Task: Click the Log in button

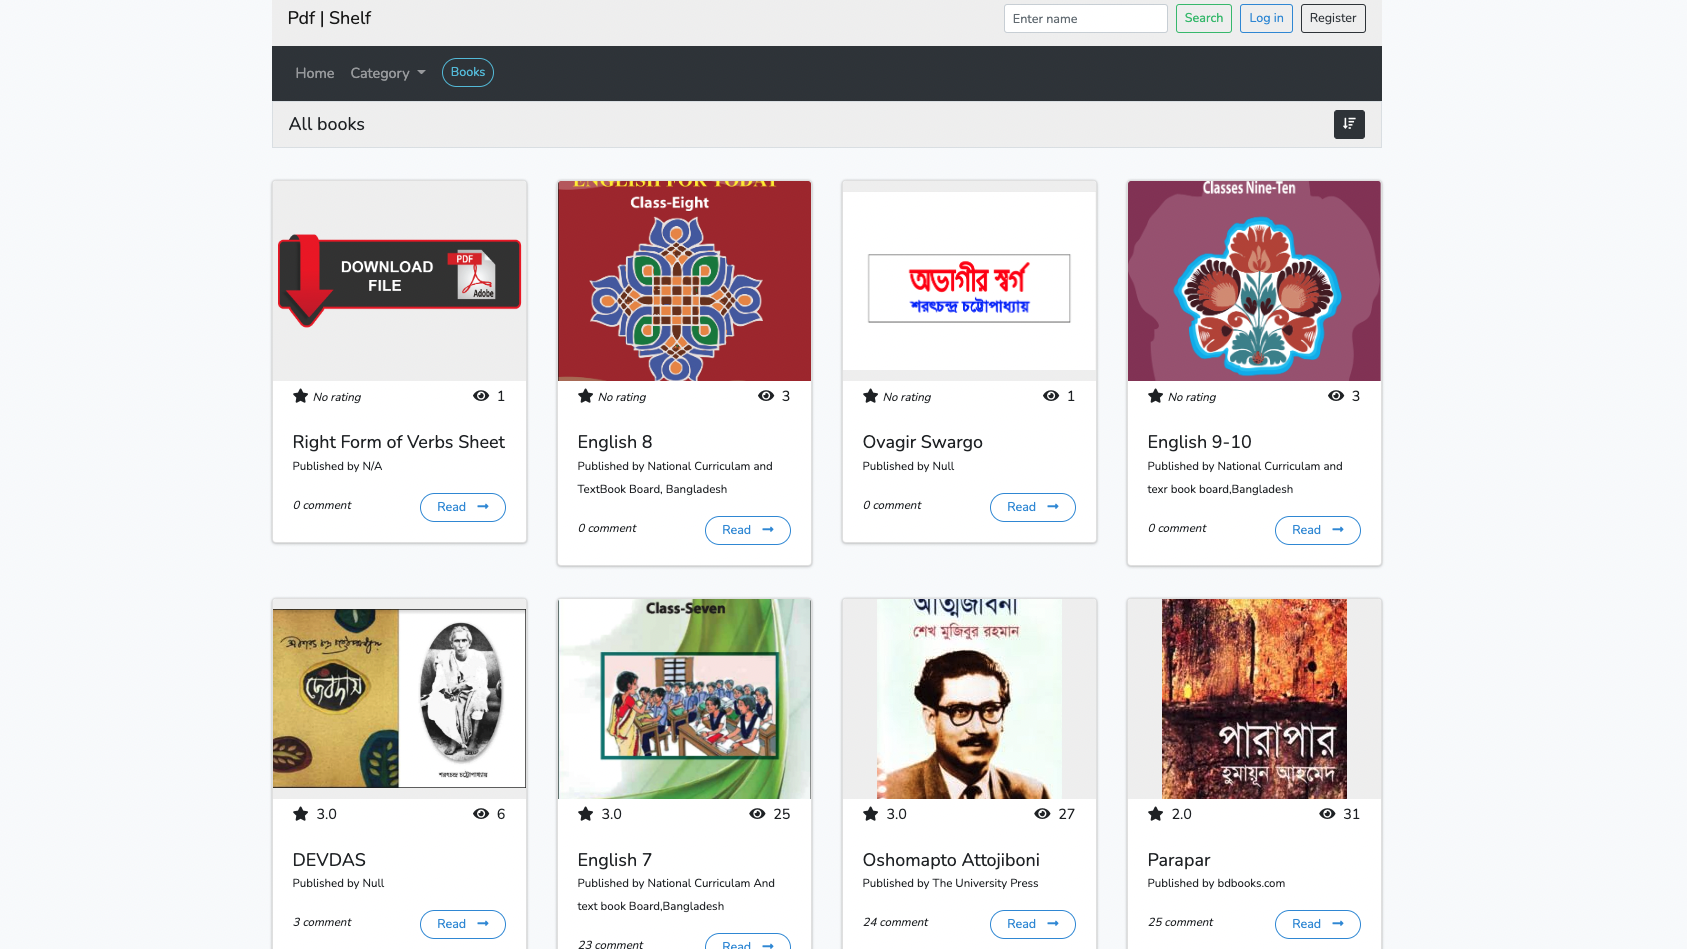Action: 1266,18
